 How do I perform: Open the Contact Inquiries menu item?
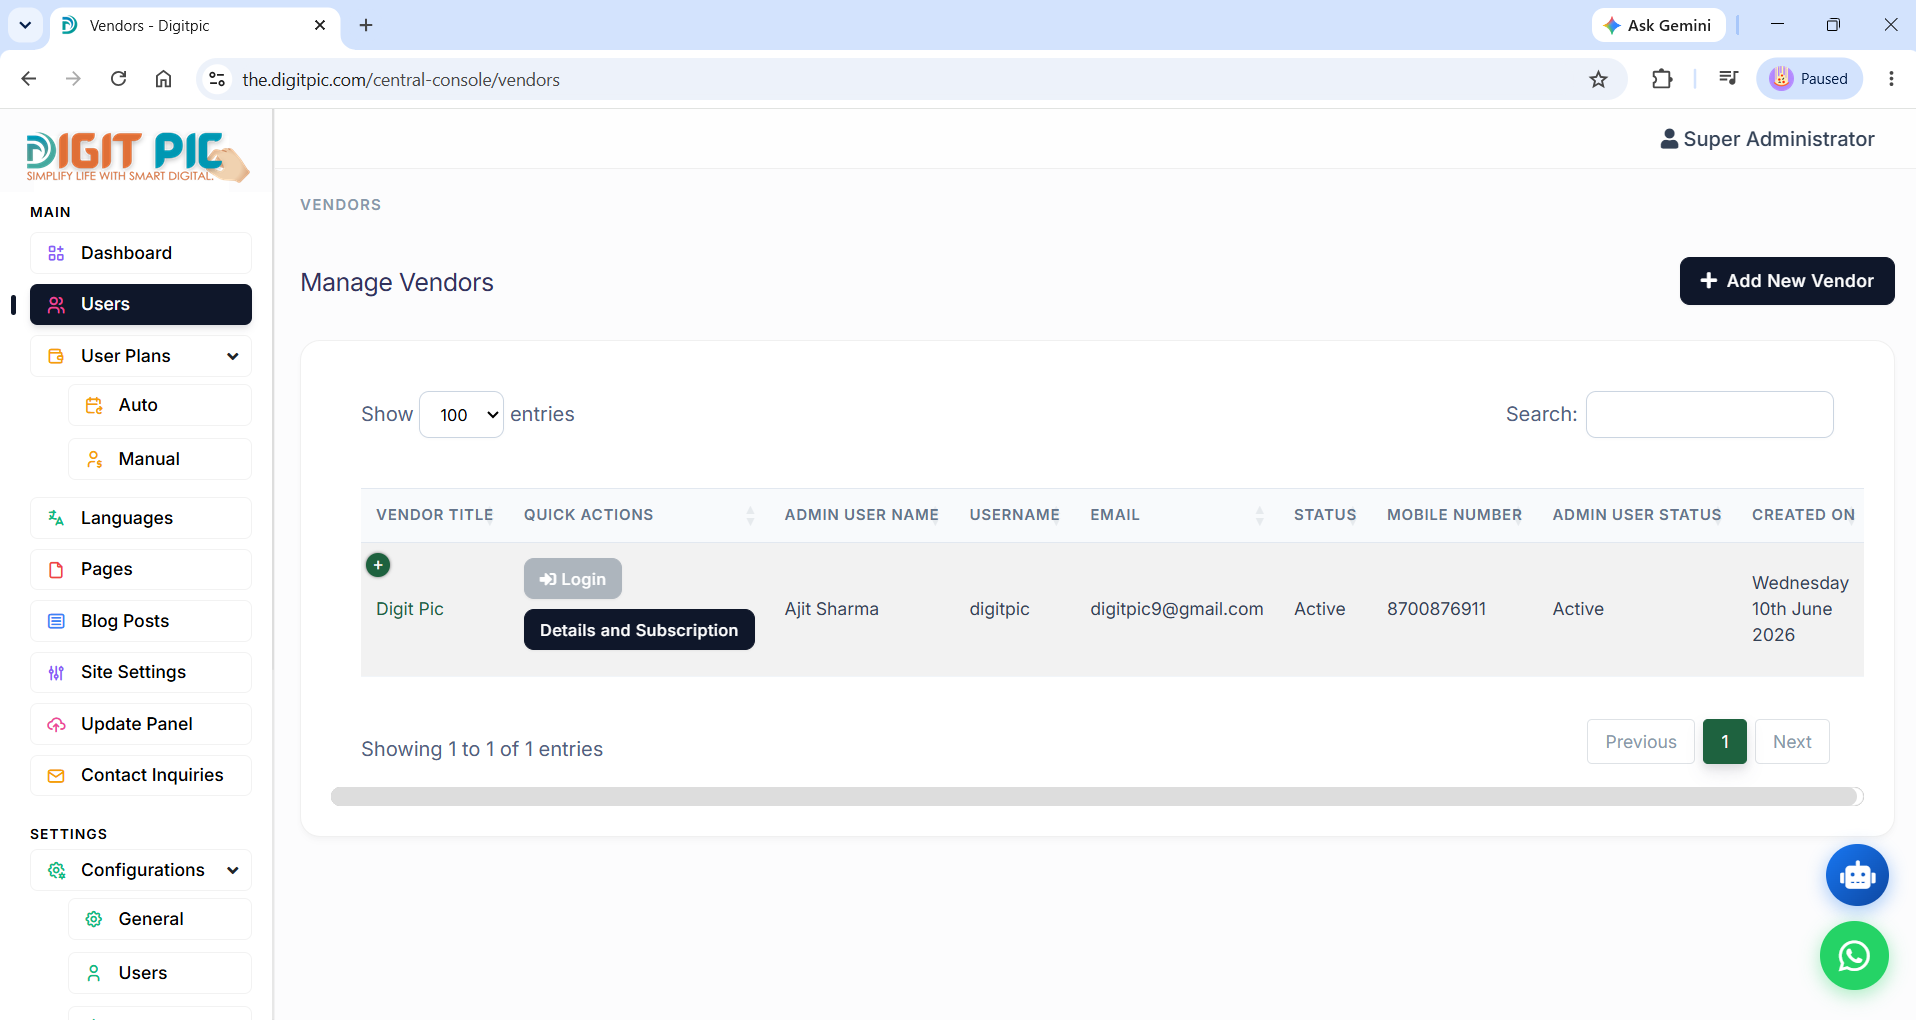(141, 775)
